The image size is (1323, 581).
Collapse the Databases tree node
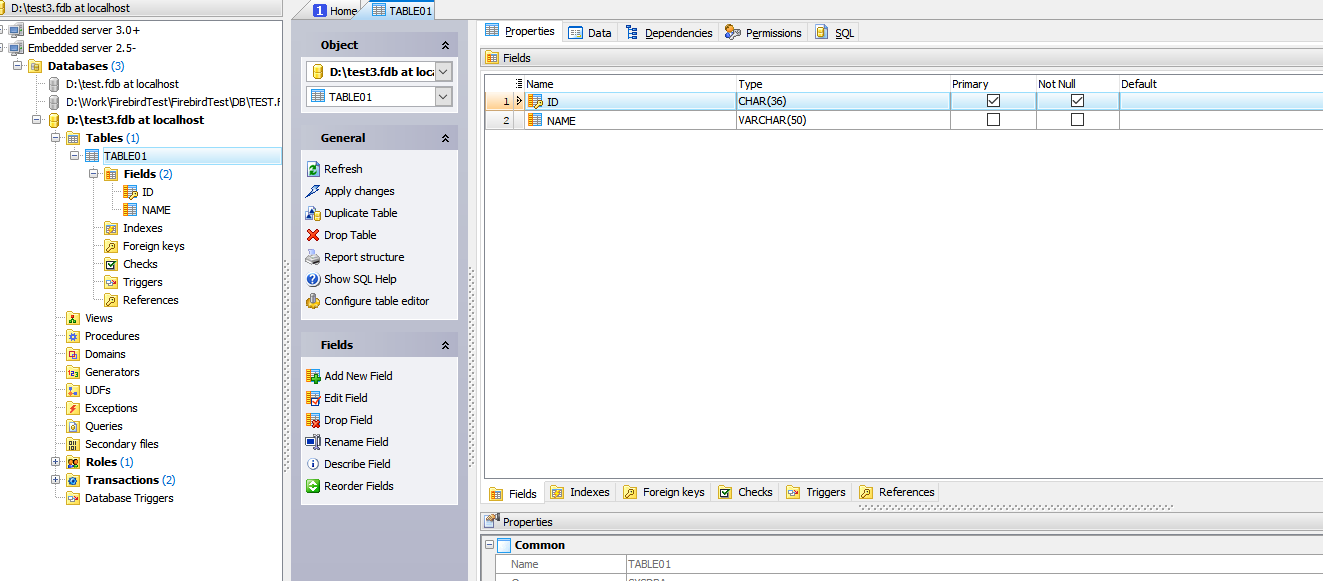[18, 66]
